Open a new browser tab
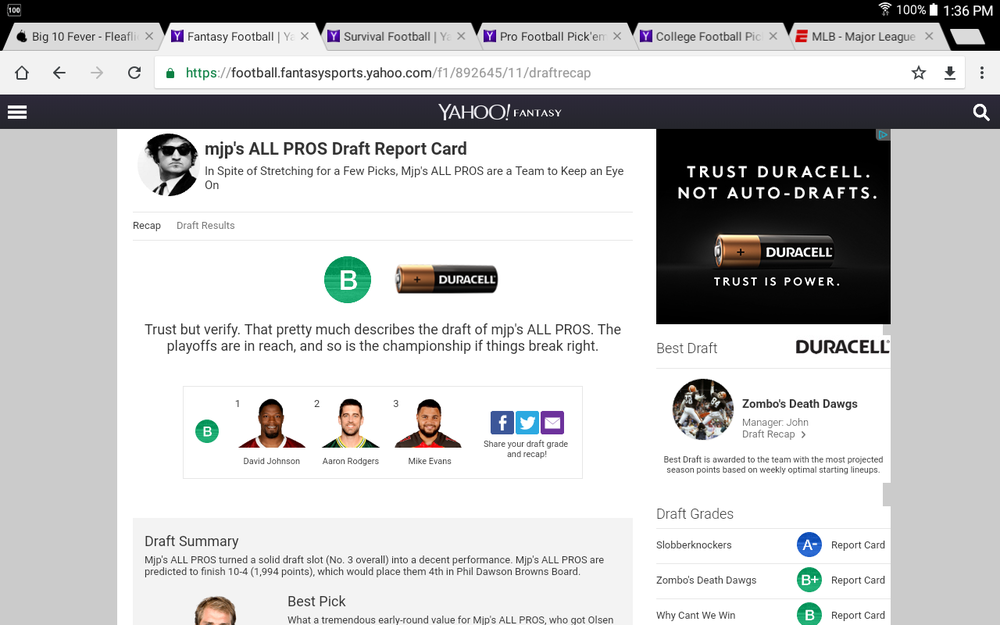The width and height of the screenshot is (1000, 625). click(967, 36)
